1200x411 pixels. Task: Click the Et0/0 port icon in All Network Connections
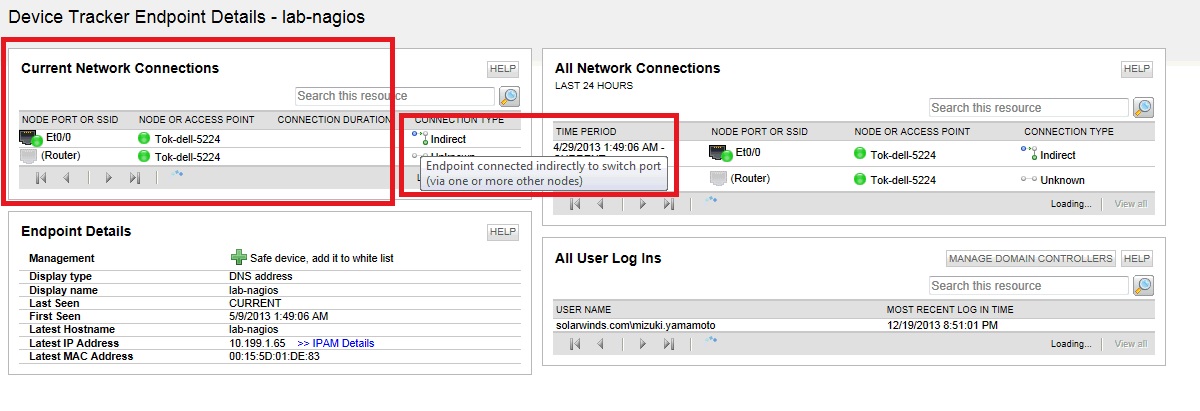coord(720,153)
